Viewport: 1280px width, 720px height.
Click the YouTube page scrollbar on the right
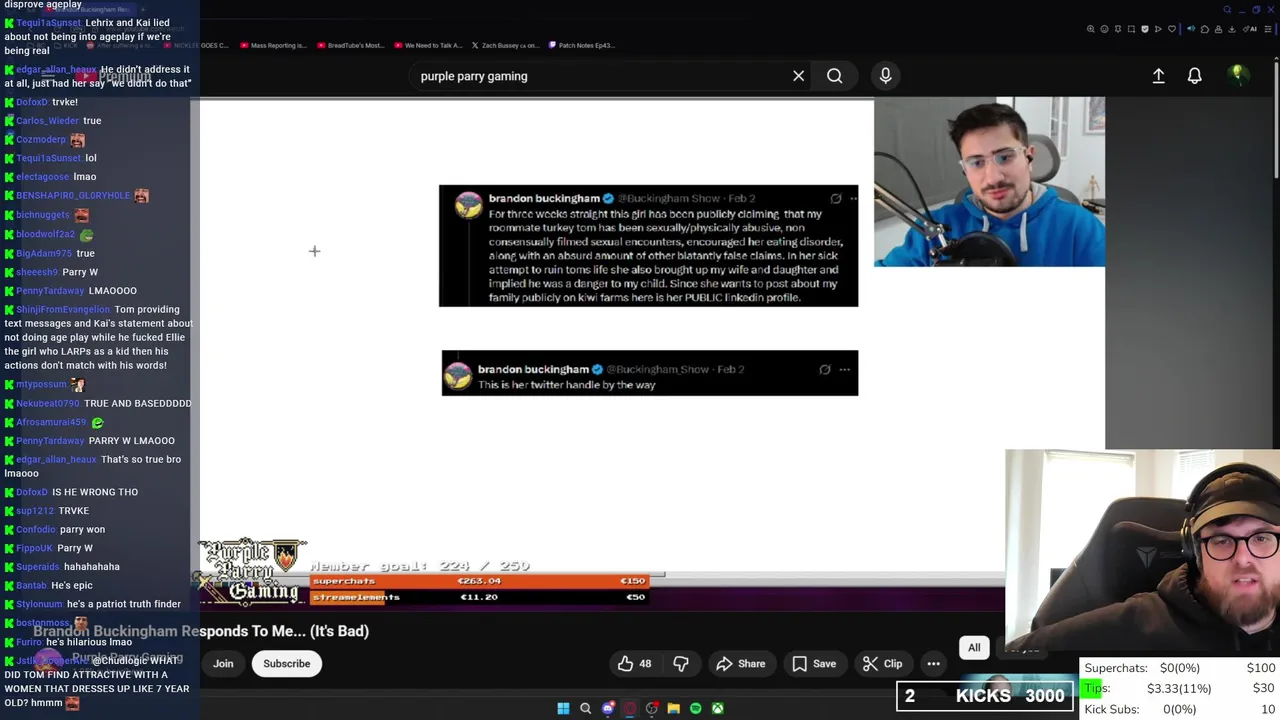point(1274,120)
